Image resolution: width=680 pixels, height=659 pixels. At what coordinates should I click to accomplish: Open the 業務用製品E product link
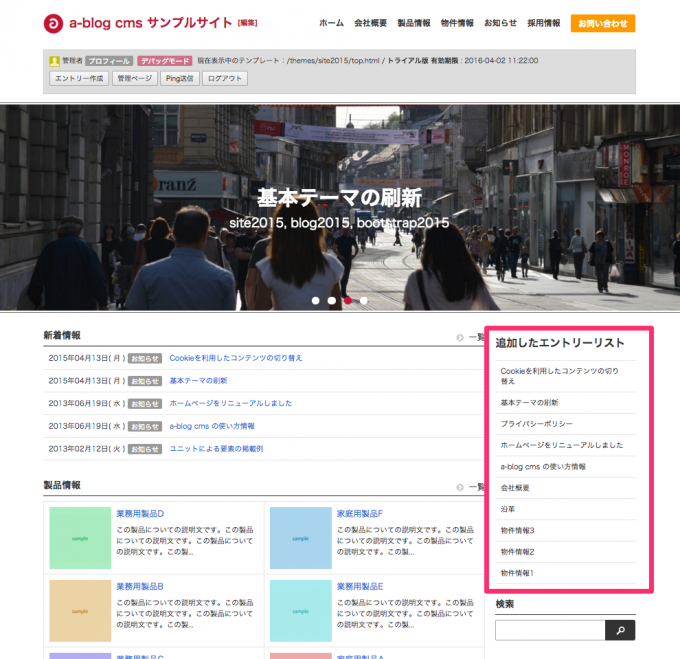[360, 587]
